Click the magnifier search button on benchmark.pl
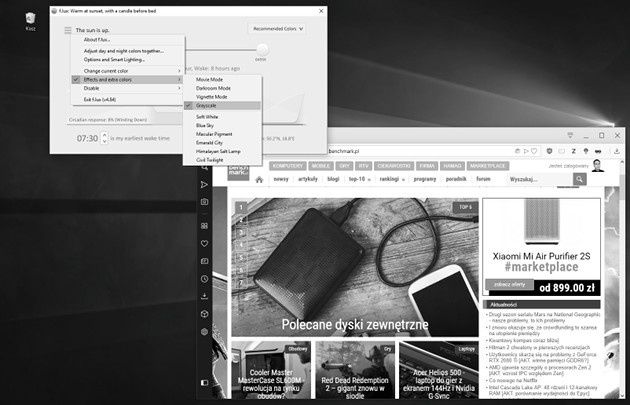 pos(580,179)
